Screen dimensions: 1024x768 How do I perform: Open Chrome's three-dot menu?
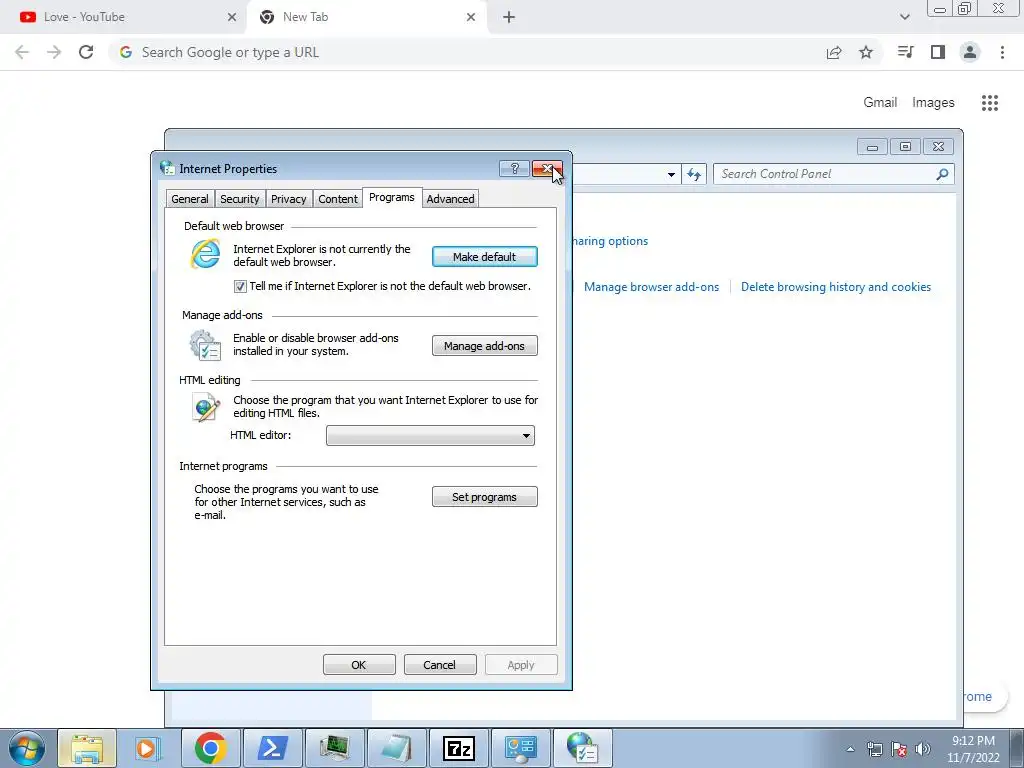tap(1002, 52)
